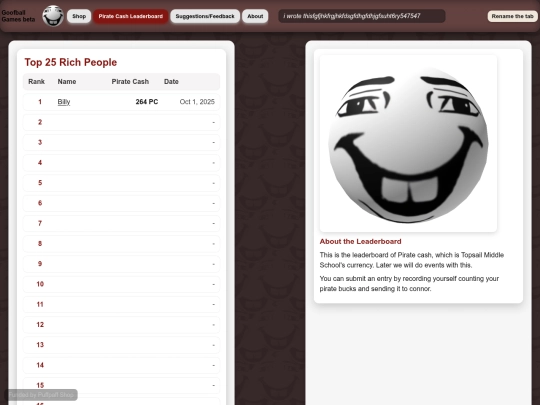
Task: Click the Date column header
Action: coord(171,82)
